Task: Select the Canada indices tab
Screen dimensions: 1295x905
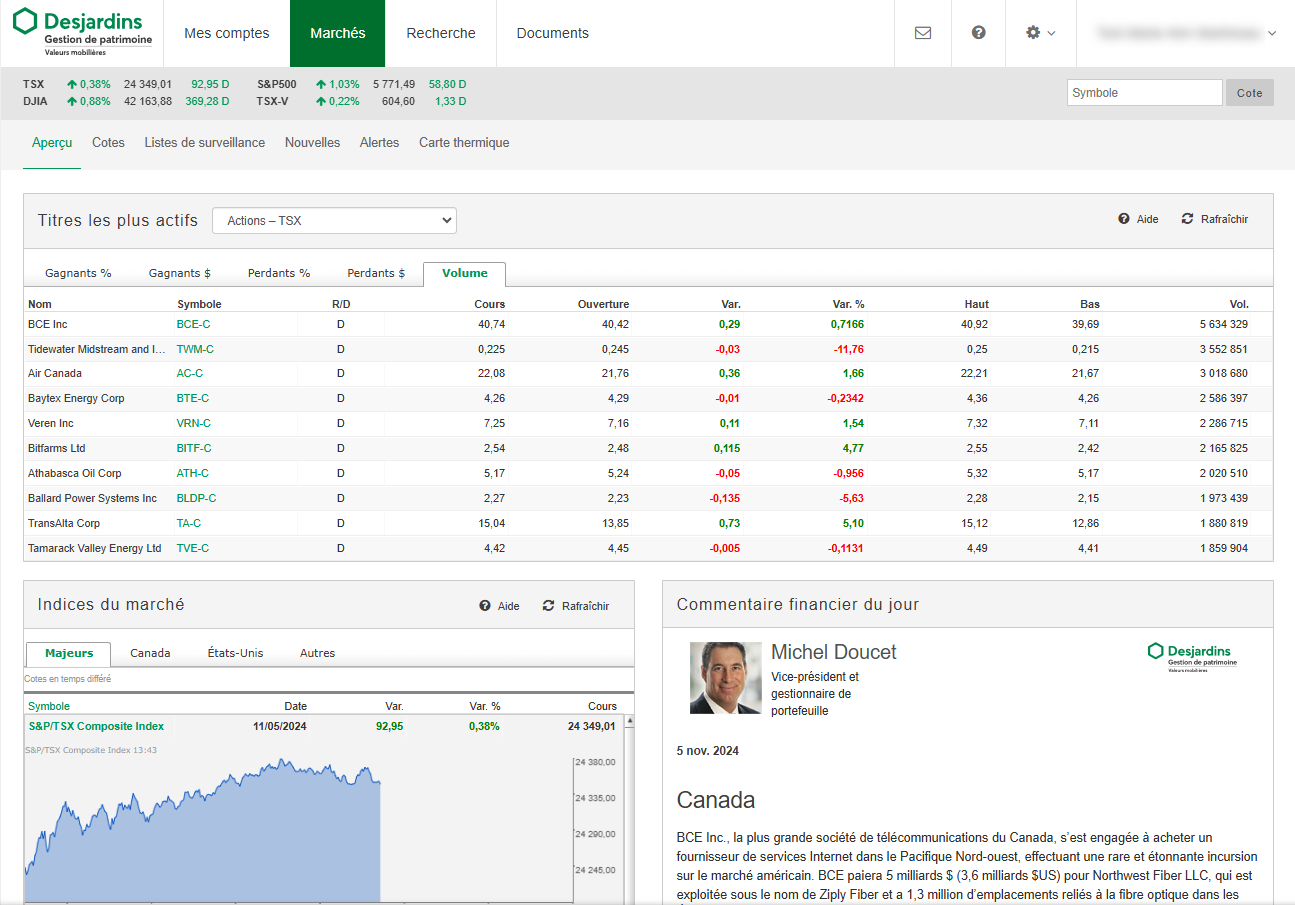Action: tap(150, 653)
